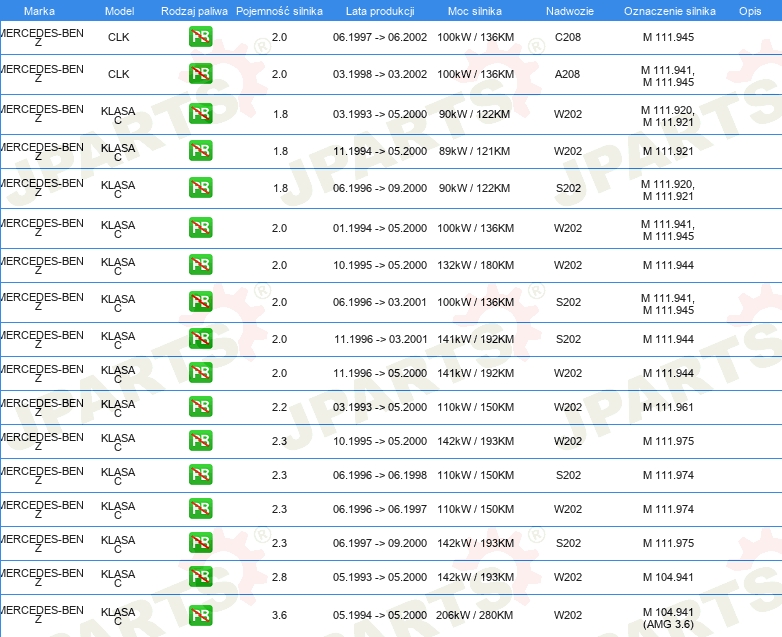Click the Moc silnika column header

click(475, 11)
